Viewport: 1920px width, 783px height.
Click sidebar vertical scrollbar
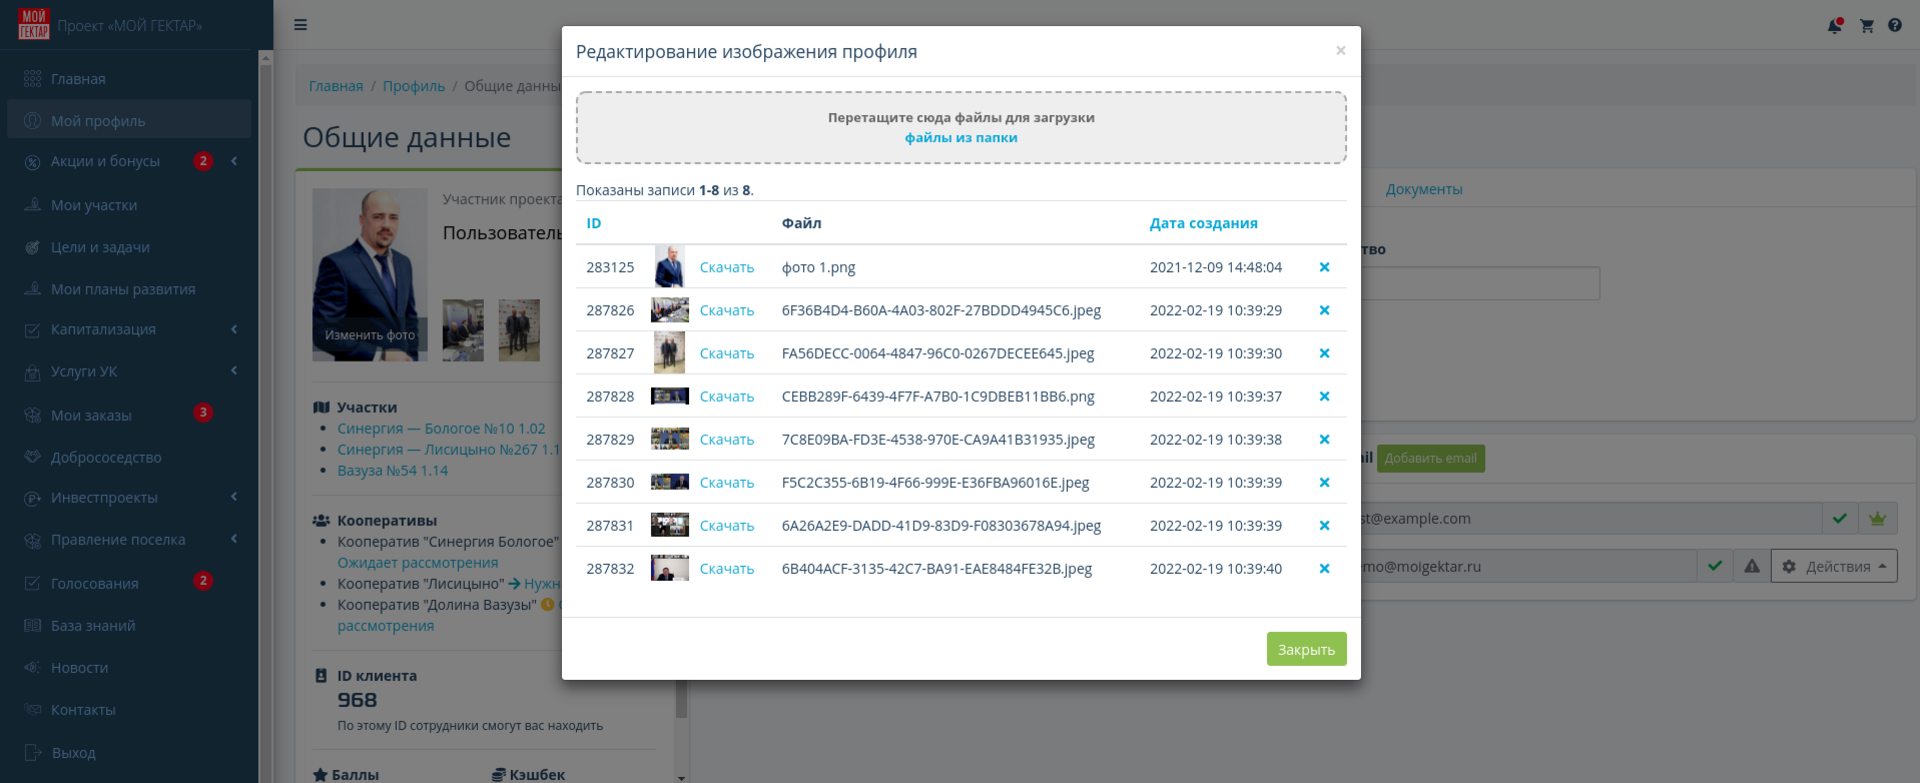pyautogui.click(x=266, y=416)
